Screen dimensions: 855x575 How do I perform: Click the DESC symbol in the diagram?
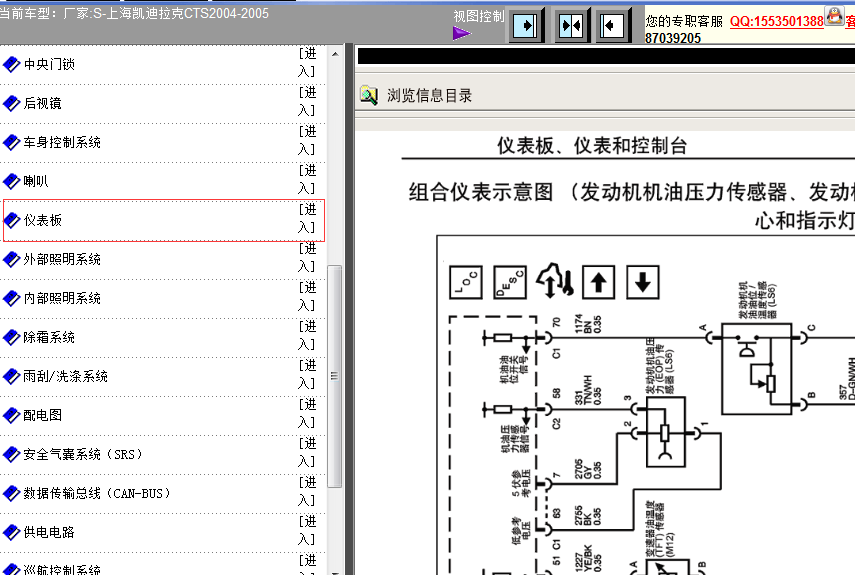[x=510, y=282]
